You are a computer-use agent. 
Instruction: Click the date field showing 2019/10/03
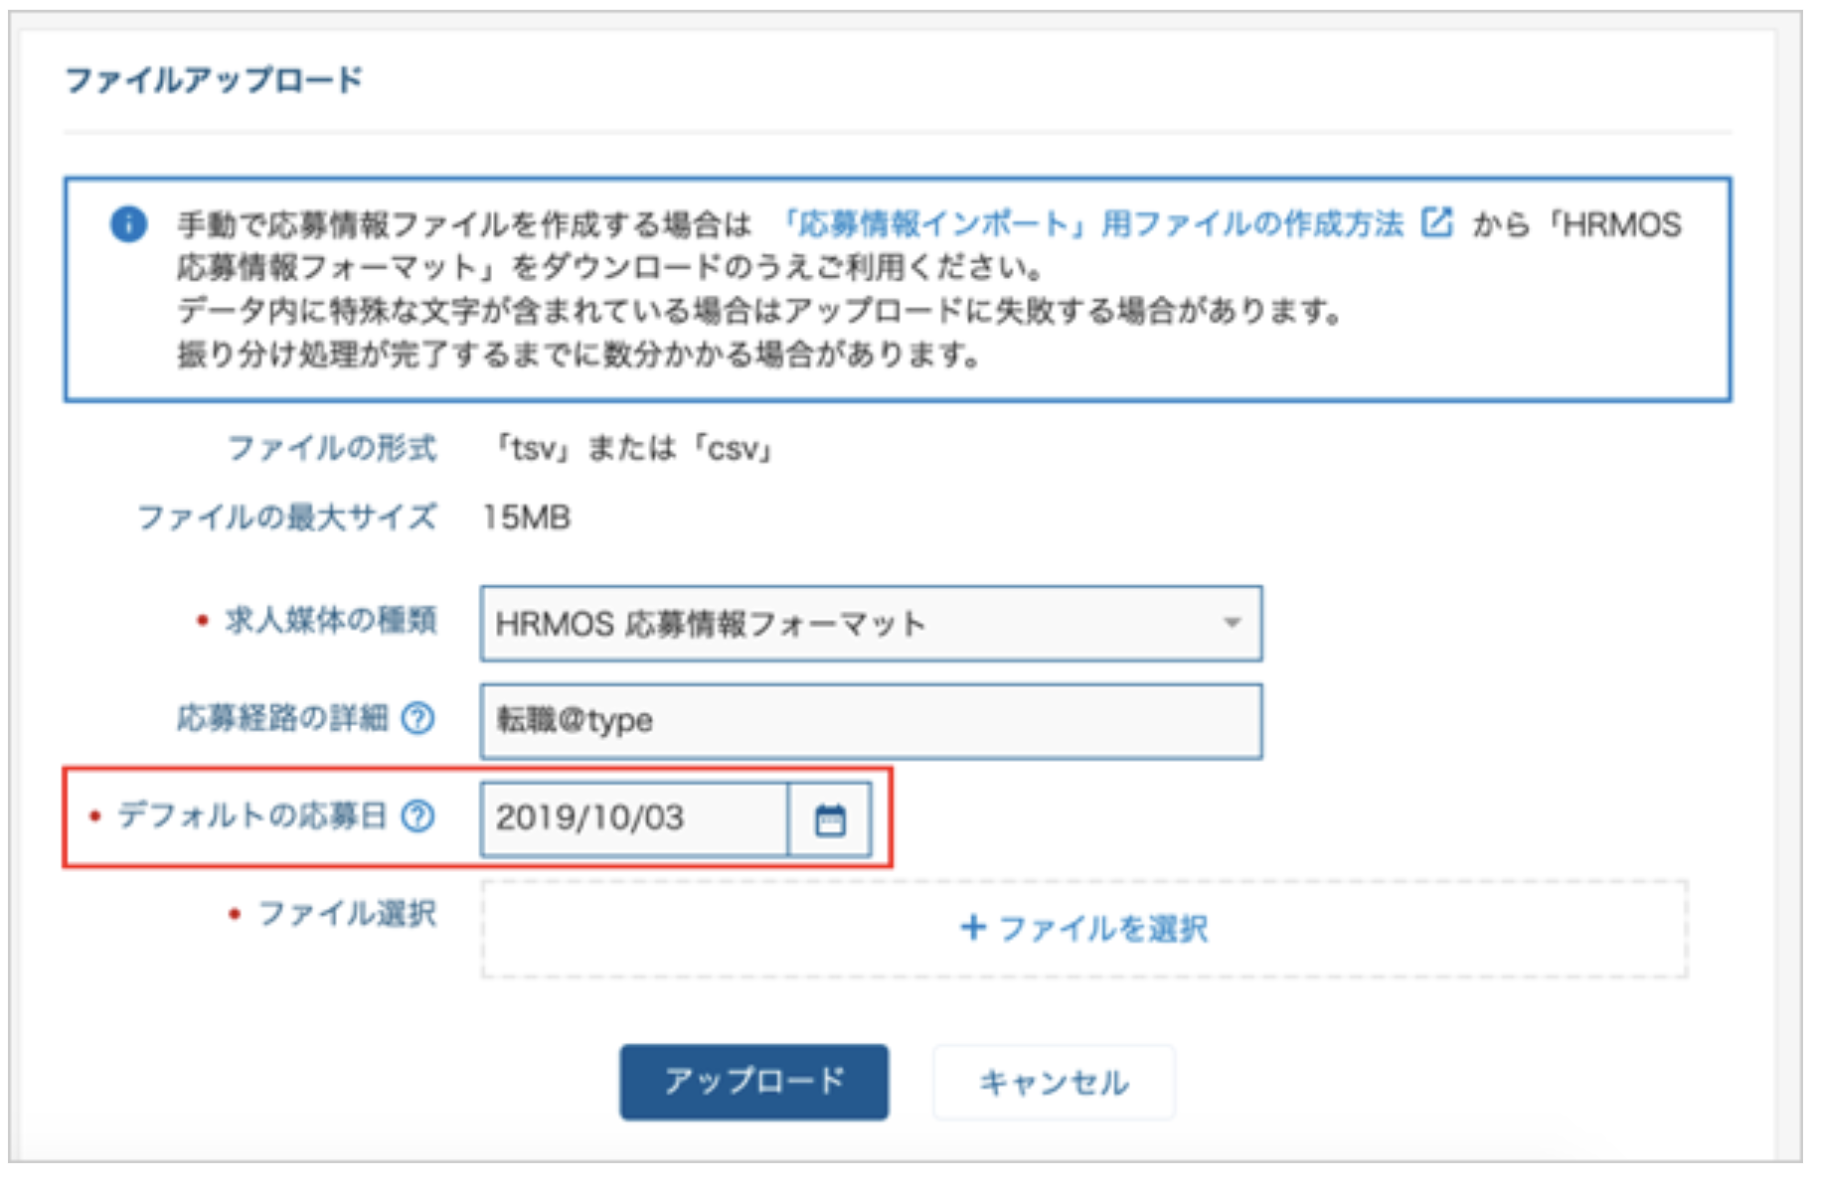pos(635,819)
